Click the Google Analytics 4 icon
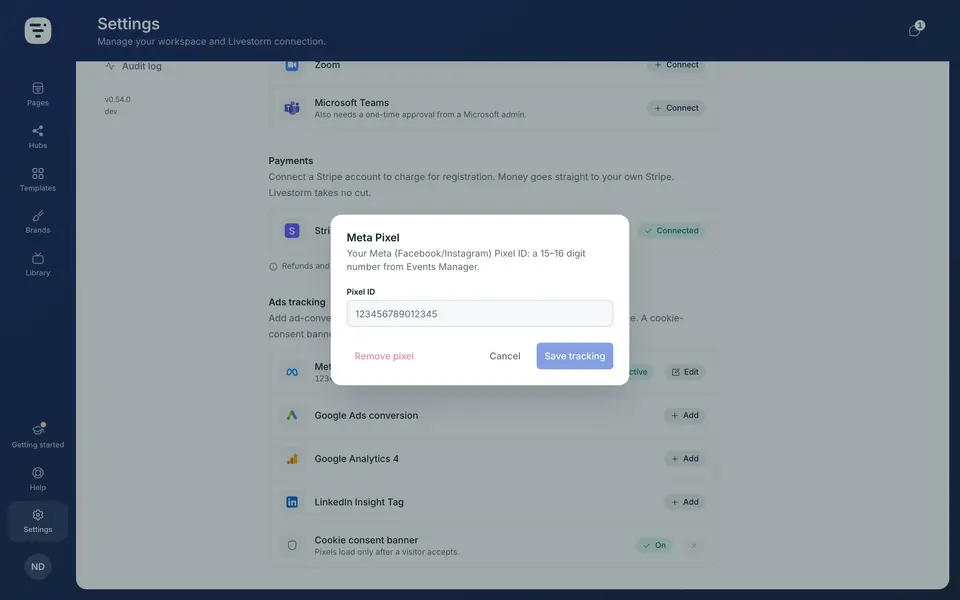This screenshot has height=600, width=960. 292,459
